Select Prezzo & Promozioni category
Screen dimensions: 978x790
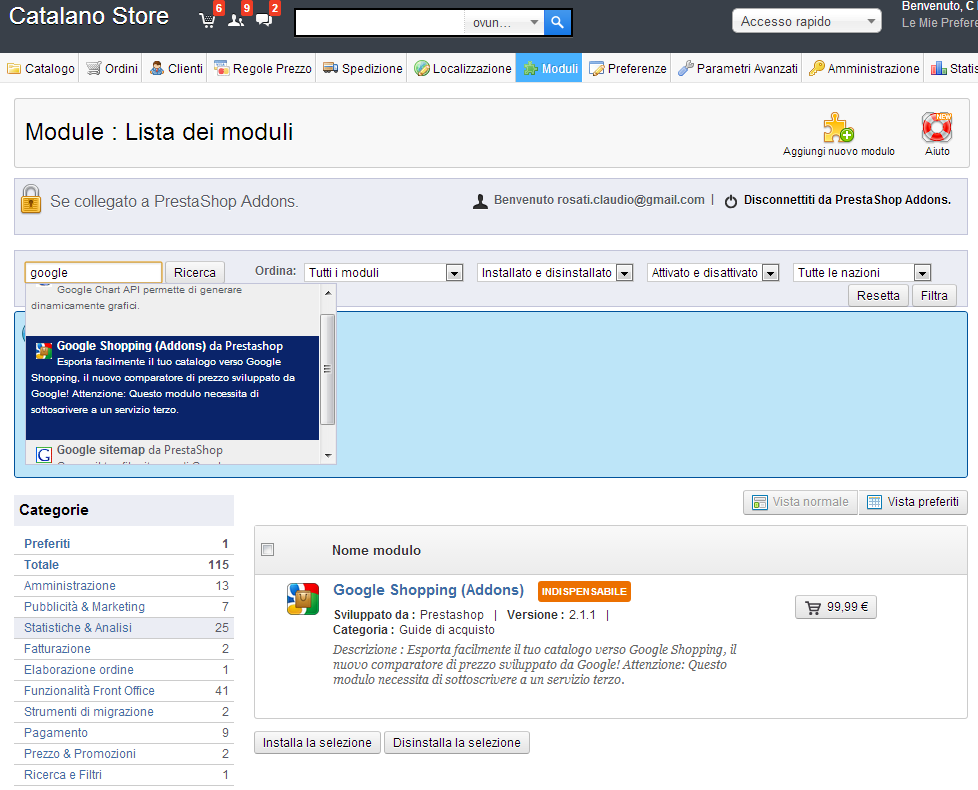point(123,754)
